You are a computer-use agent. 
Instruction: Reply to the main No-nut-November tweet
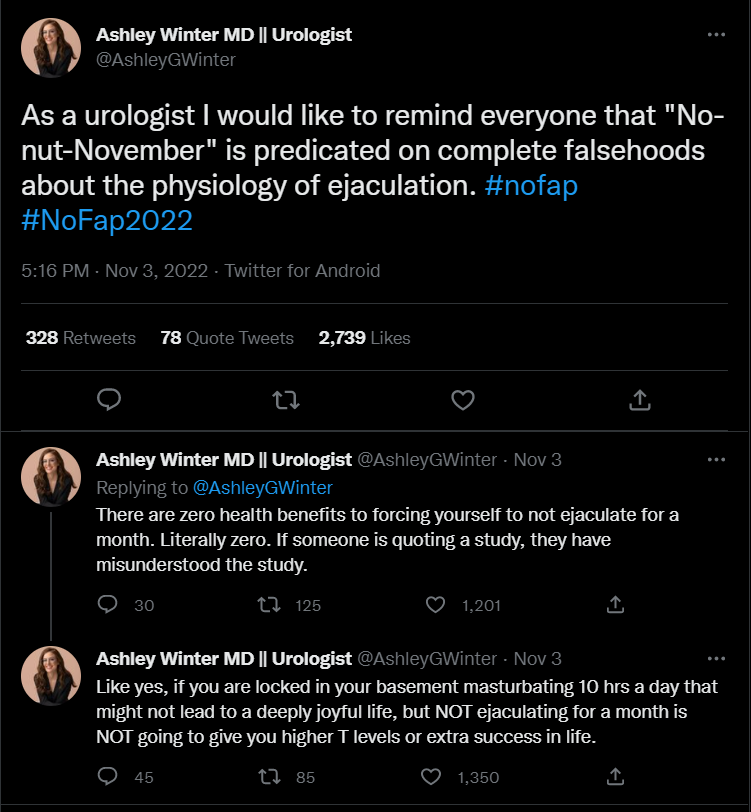[110, 400]
